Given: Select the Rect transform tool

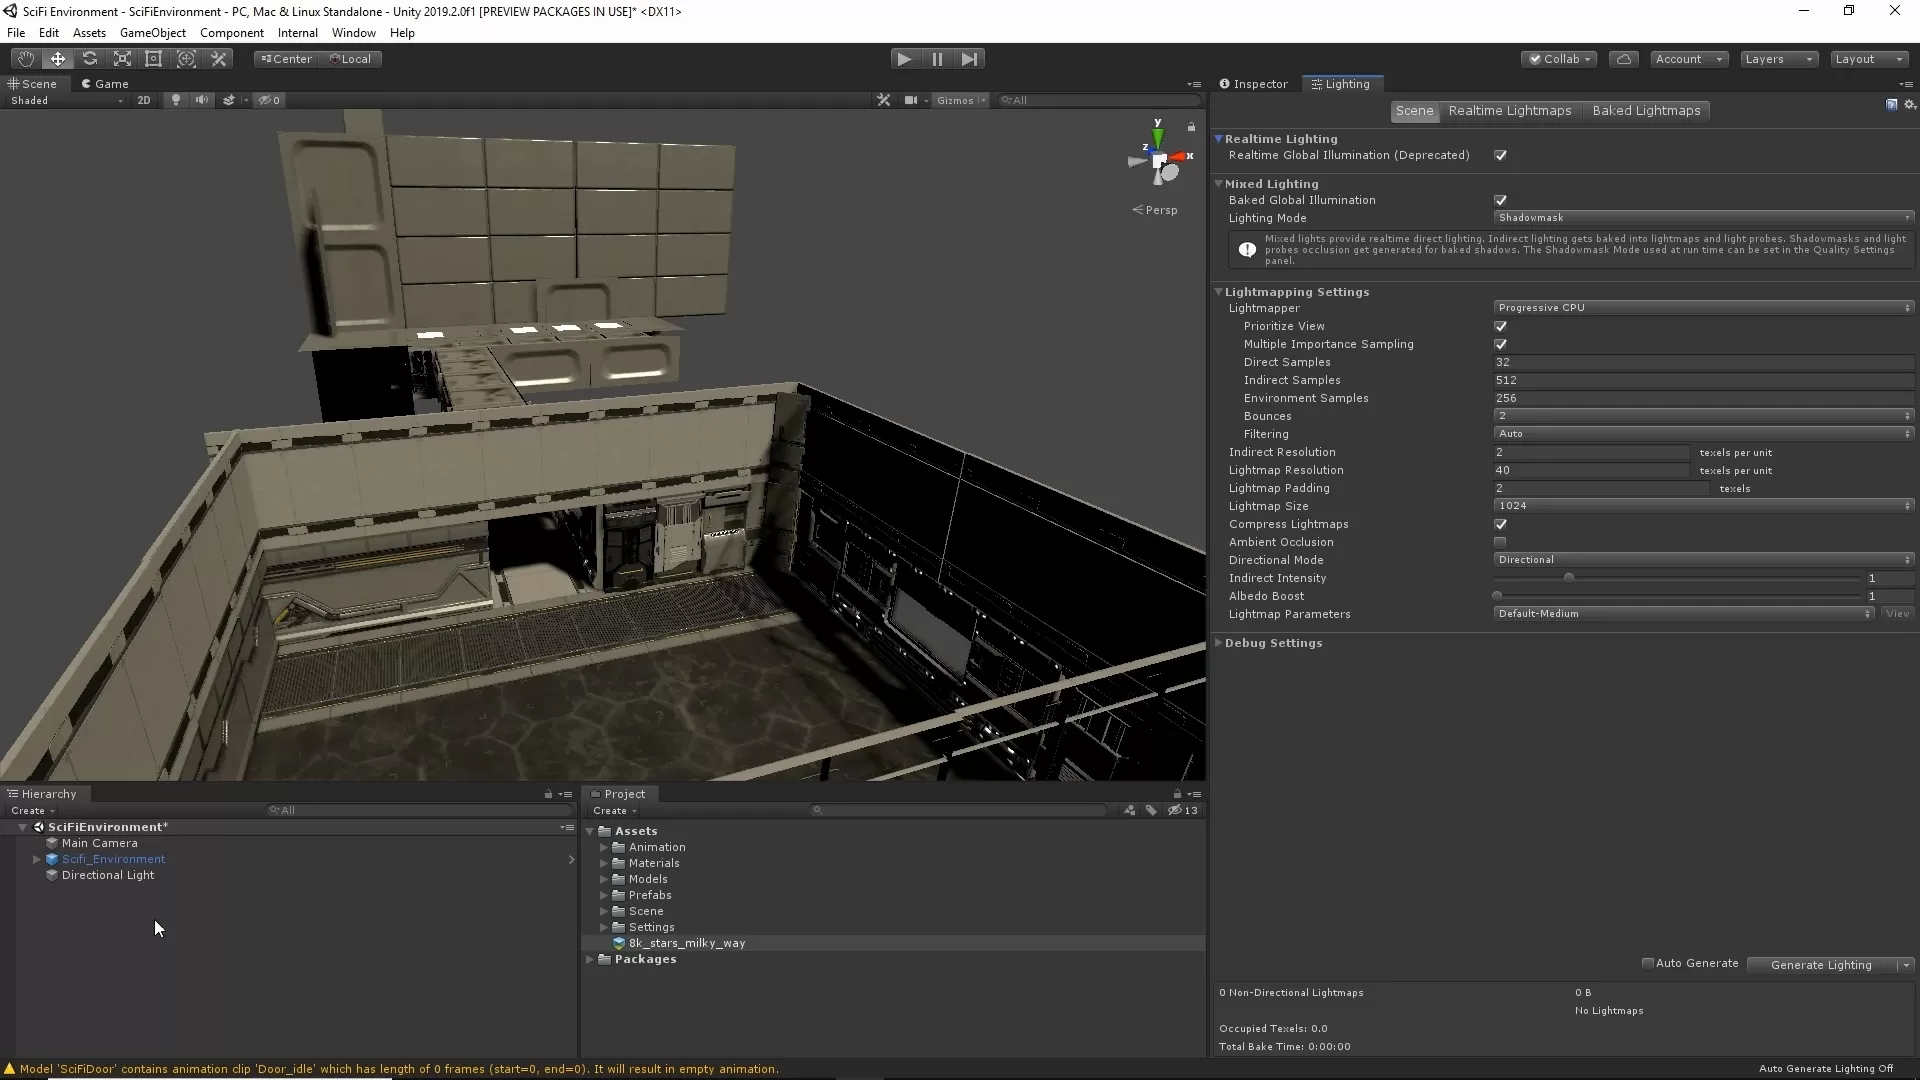Looking at the screenshot, I should (x=154, y=59).
